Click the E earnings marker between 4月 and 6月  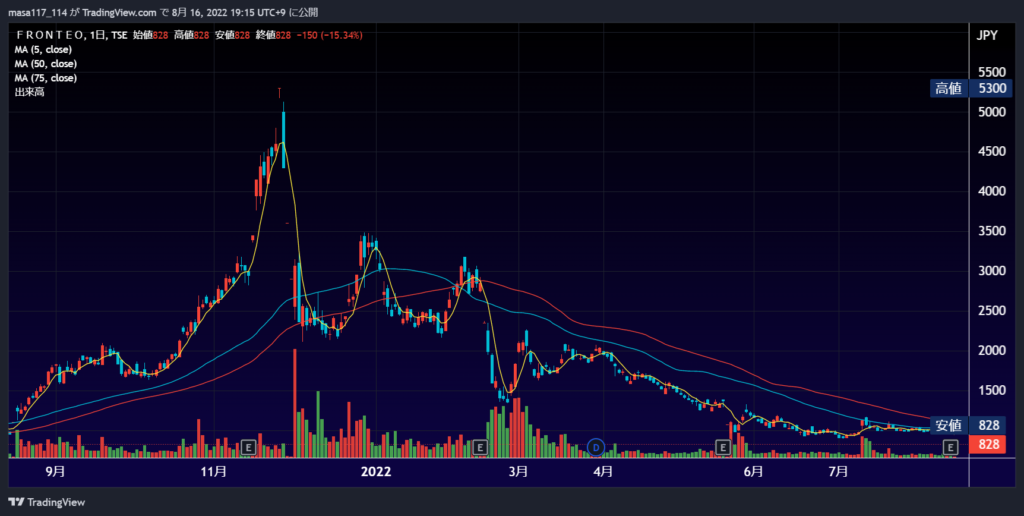click(723, 447)
